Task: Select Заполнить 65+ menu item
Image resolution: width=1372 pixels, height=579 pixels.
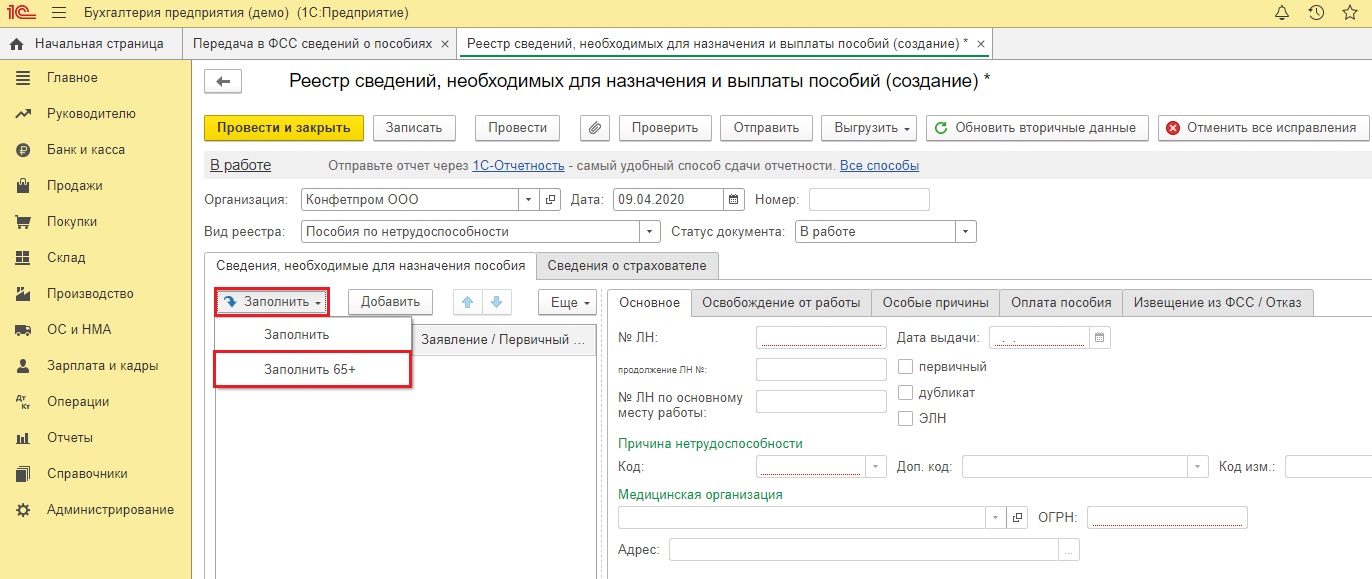Action: [x=312, y=369]
